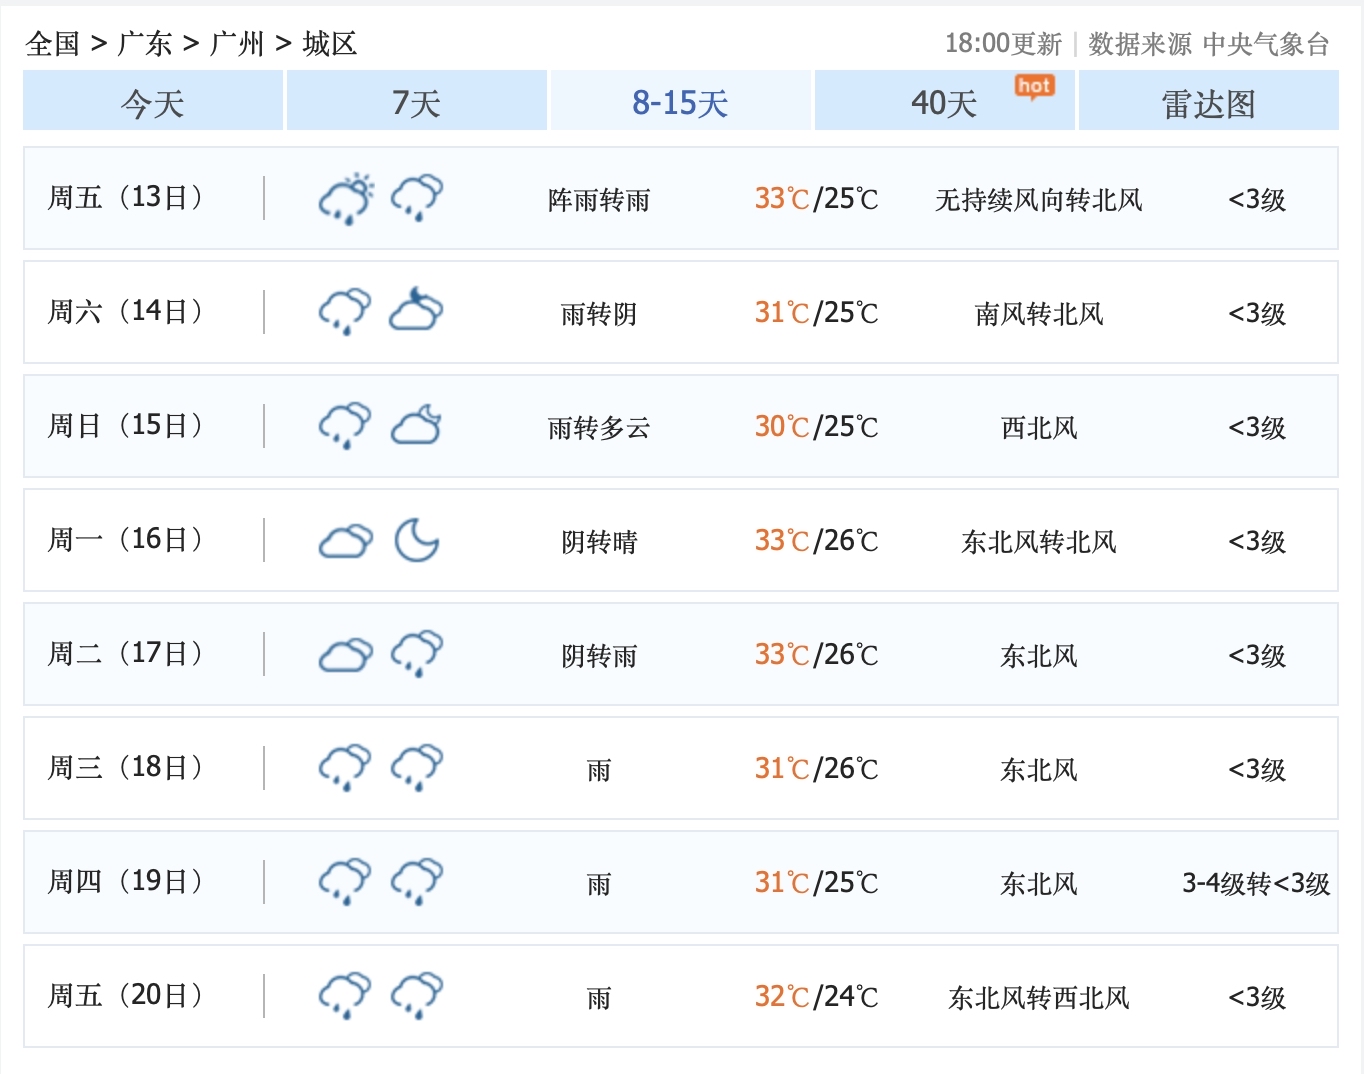Screen dimensions: 1364x1074
Task: Click the 30℃/25℃ temperature value
Action: [816, 427]
